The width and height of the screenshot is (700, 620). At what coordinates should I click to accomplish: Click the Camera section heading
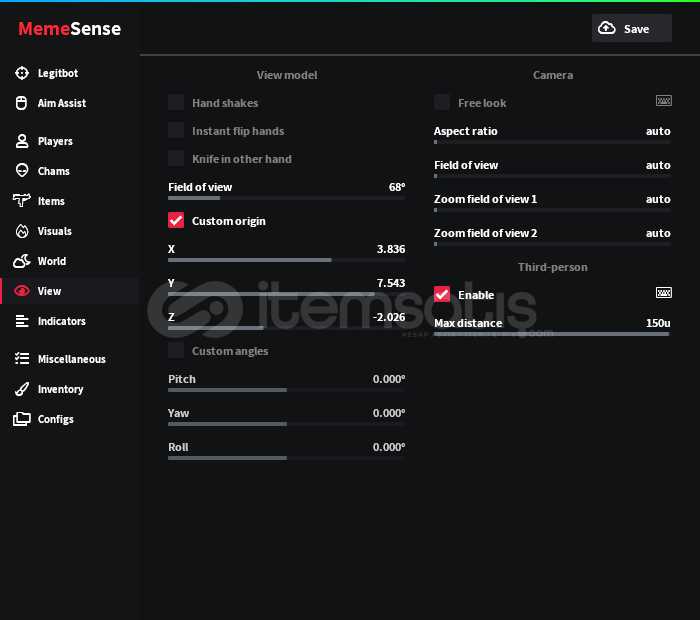click(x=553, y=75)
